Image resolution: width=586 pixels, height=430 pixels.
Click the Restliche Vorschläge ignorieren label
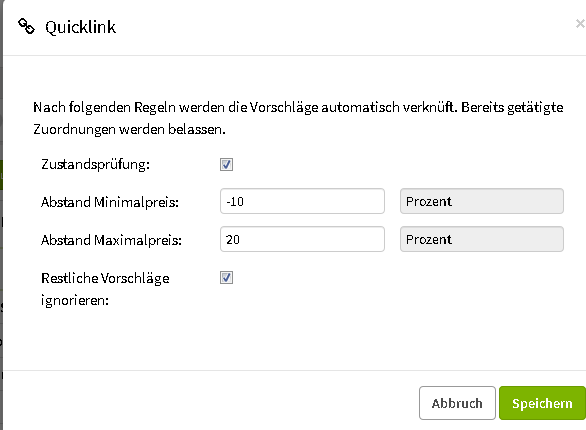(105, 289)
